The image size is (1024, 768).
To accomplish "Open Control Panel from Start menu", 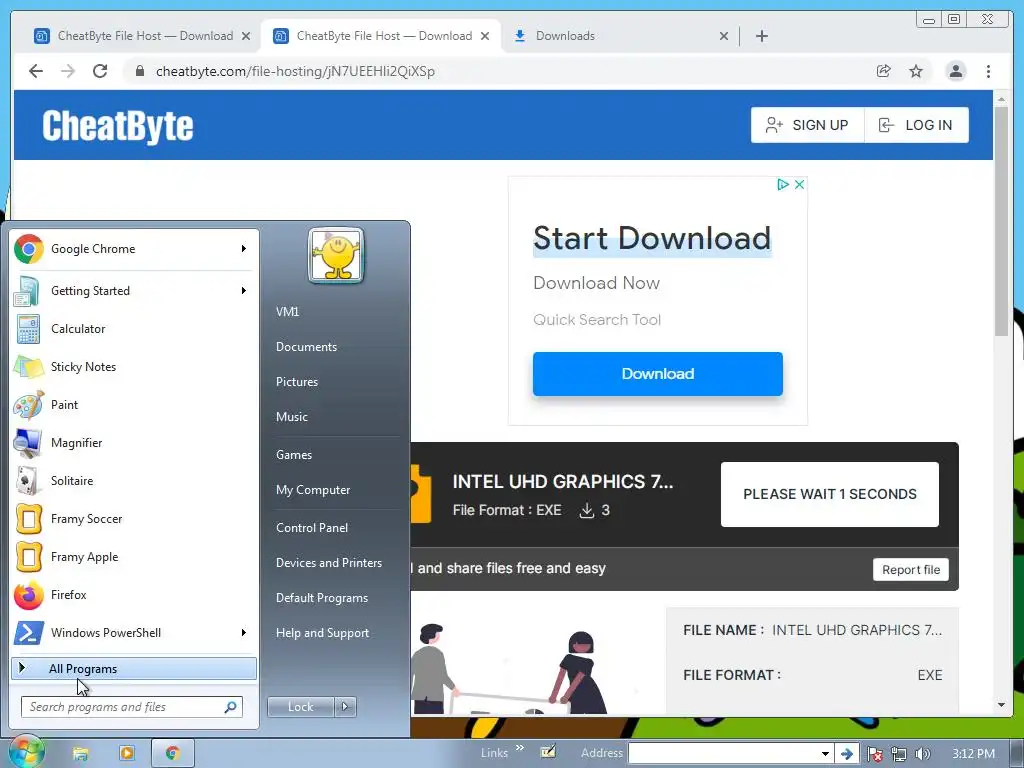I will tap(312, 528).
